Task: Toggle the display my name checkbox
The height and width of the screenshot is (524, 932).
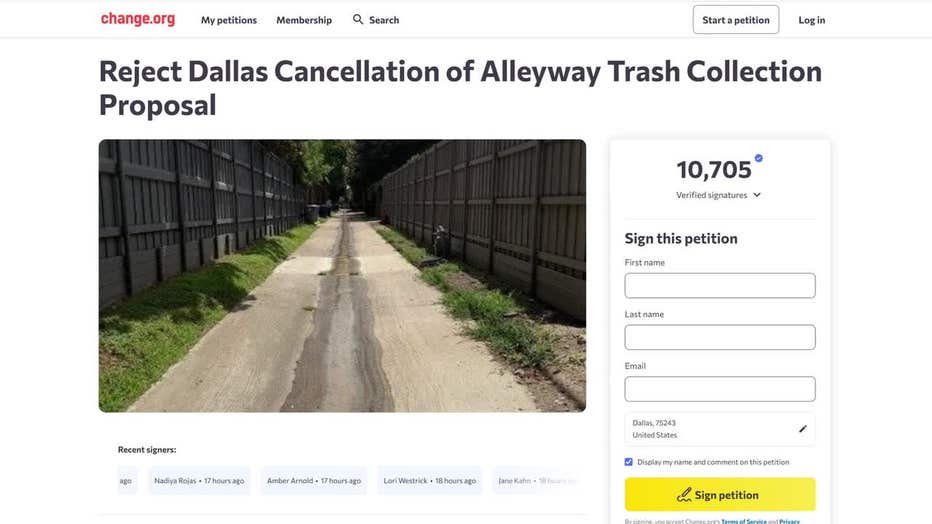Action: pyautogui.click(x=629, y=462)
